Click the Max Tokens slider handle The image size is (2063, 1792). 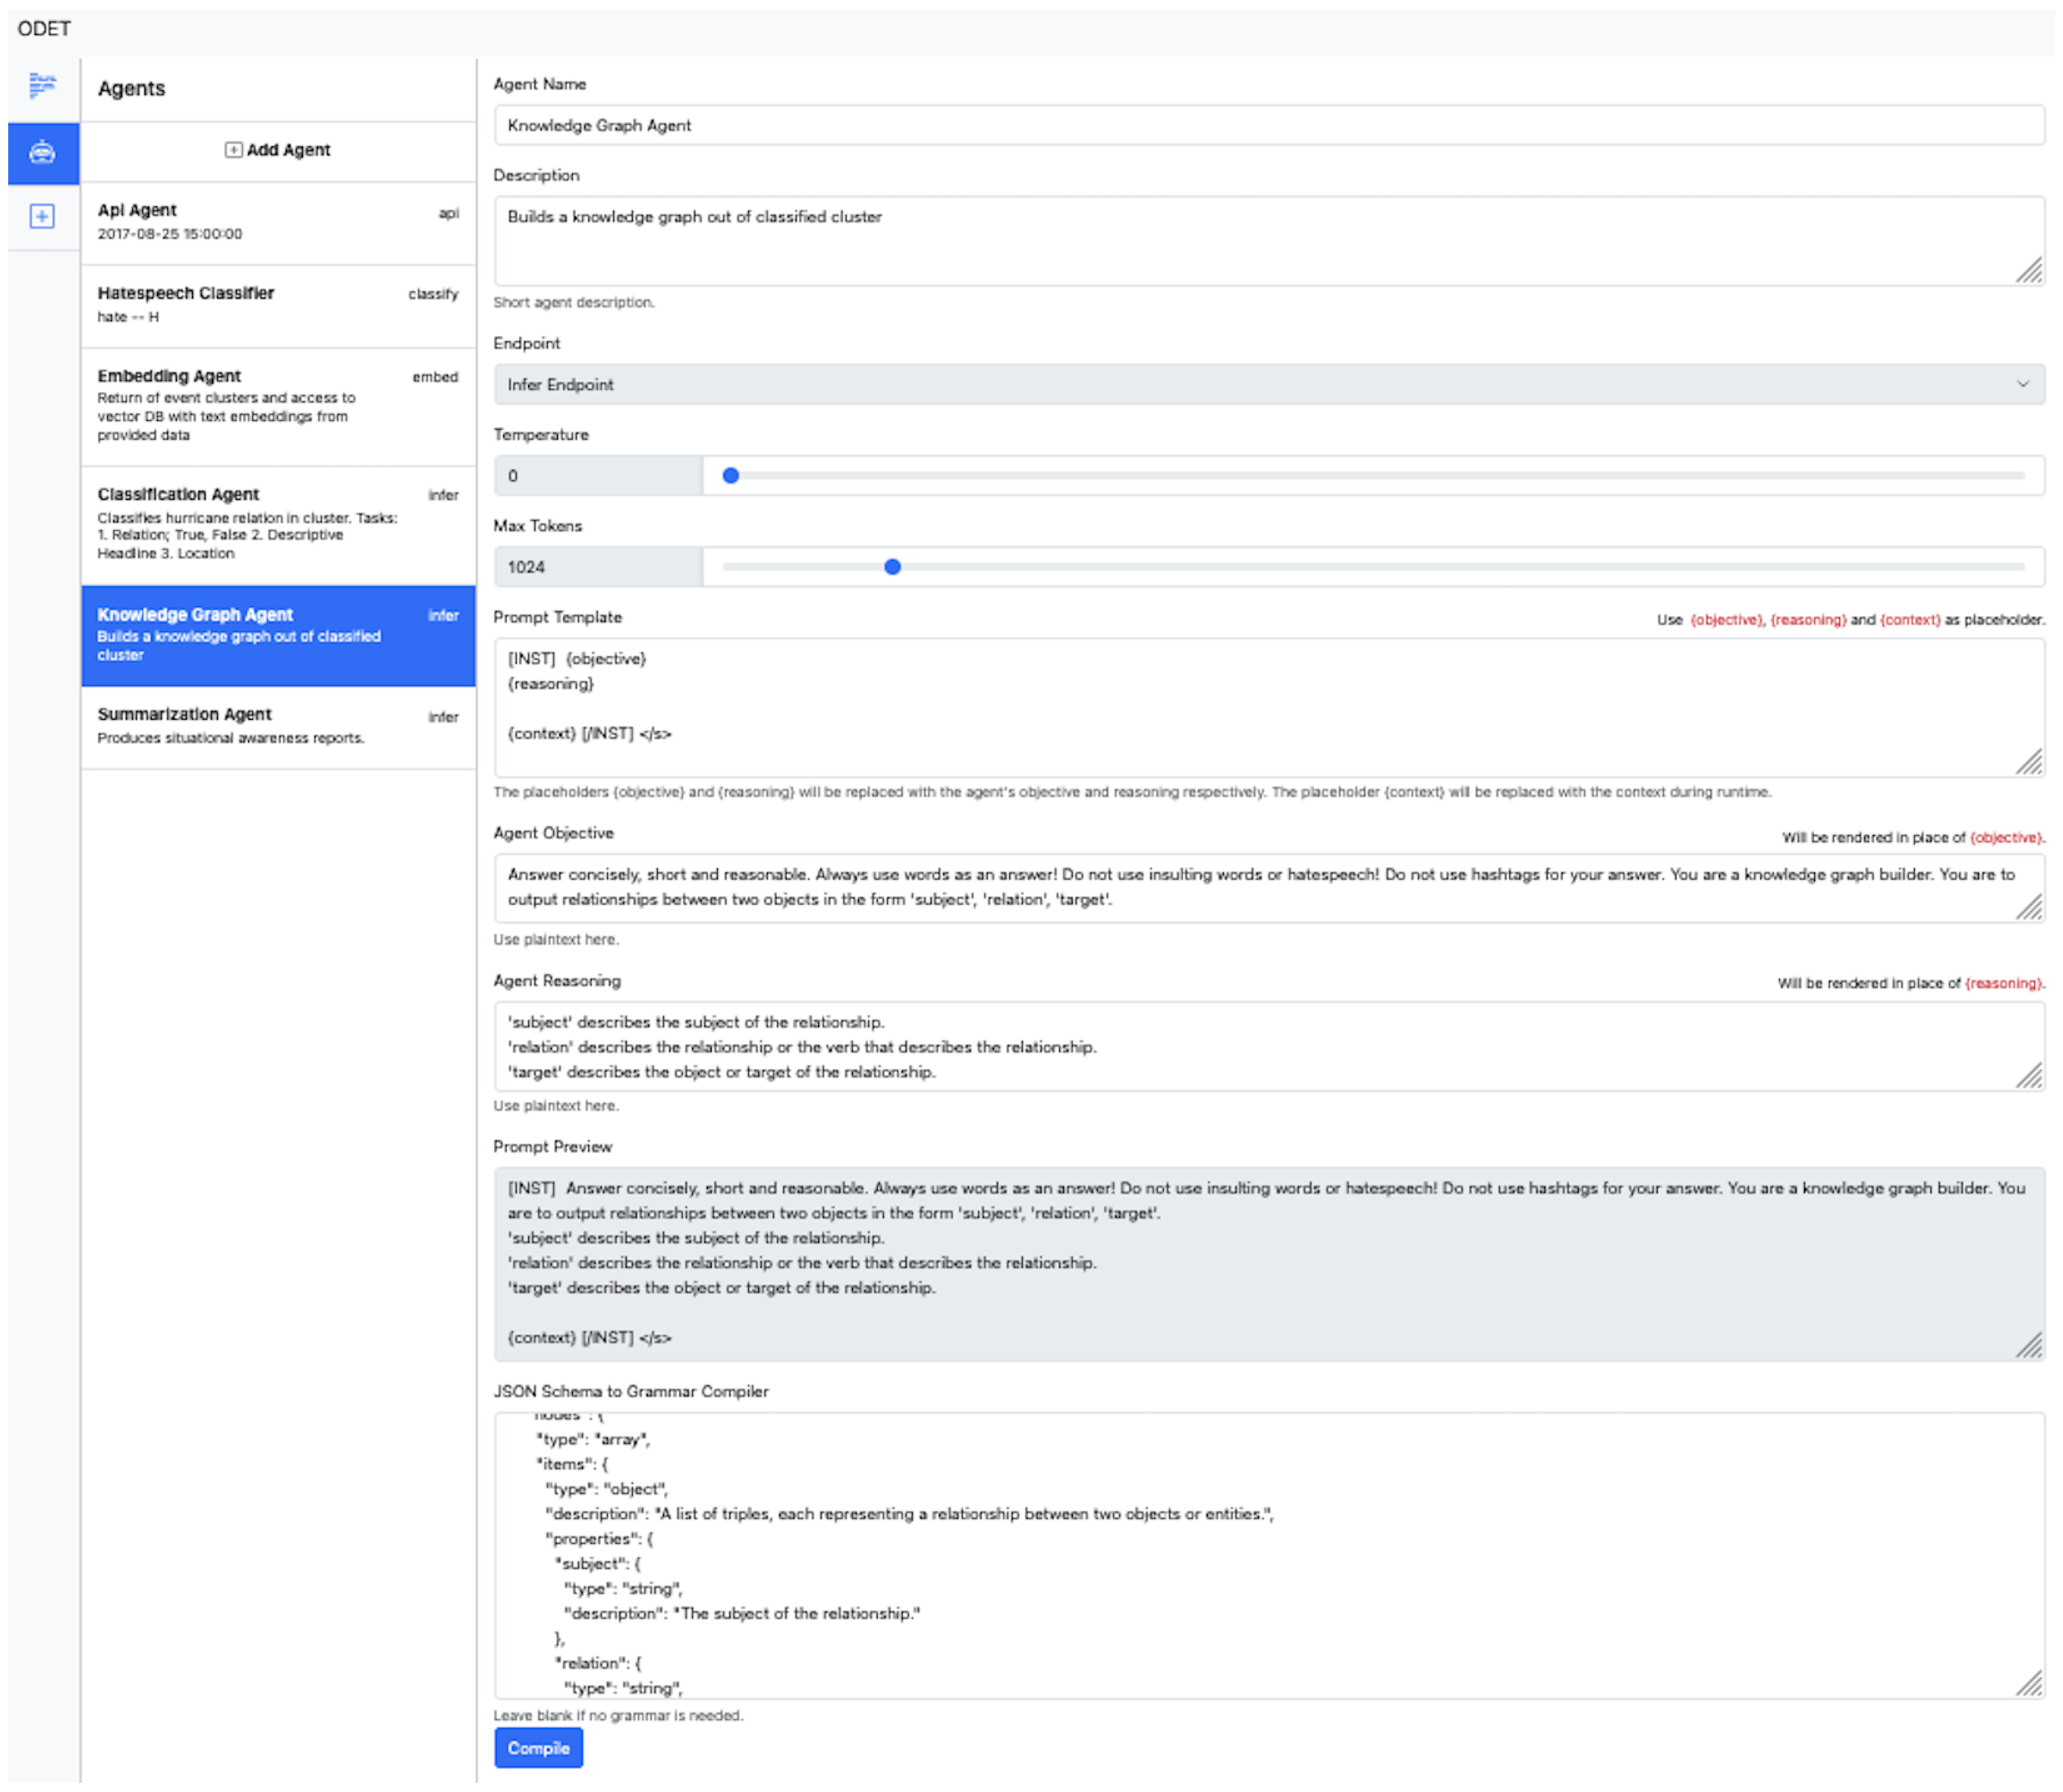tap(892, 567)
